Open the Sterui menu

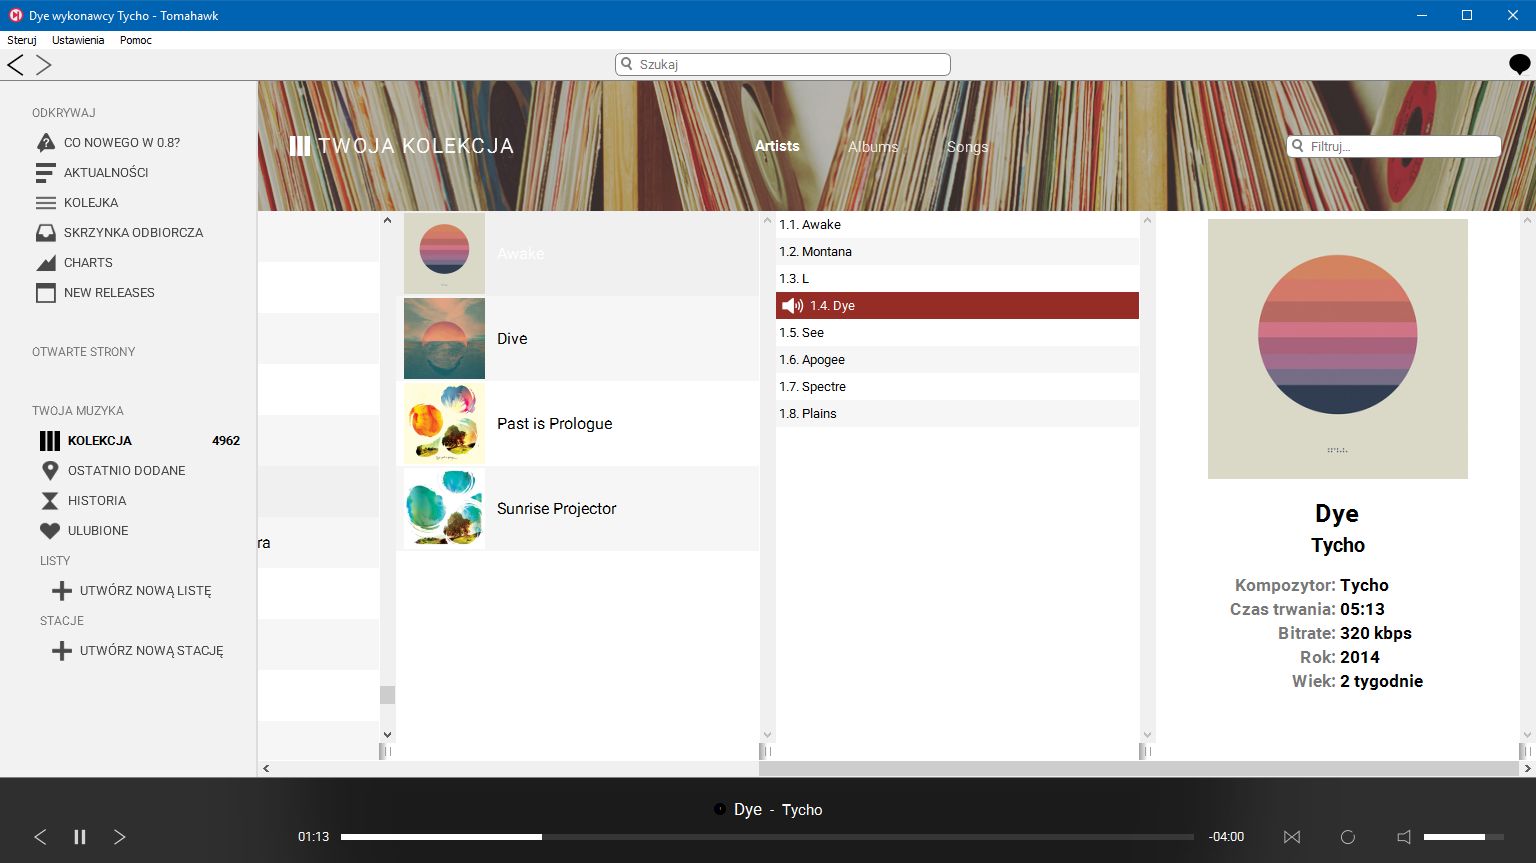click(22, 40)
